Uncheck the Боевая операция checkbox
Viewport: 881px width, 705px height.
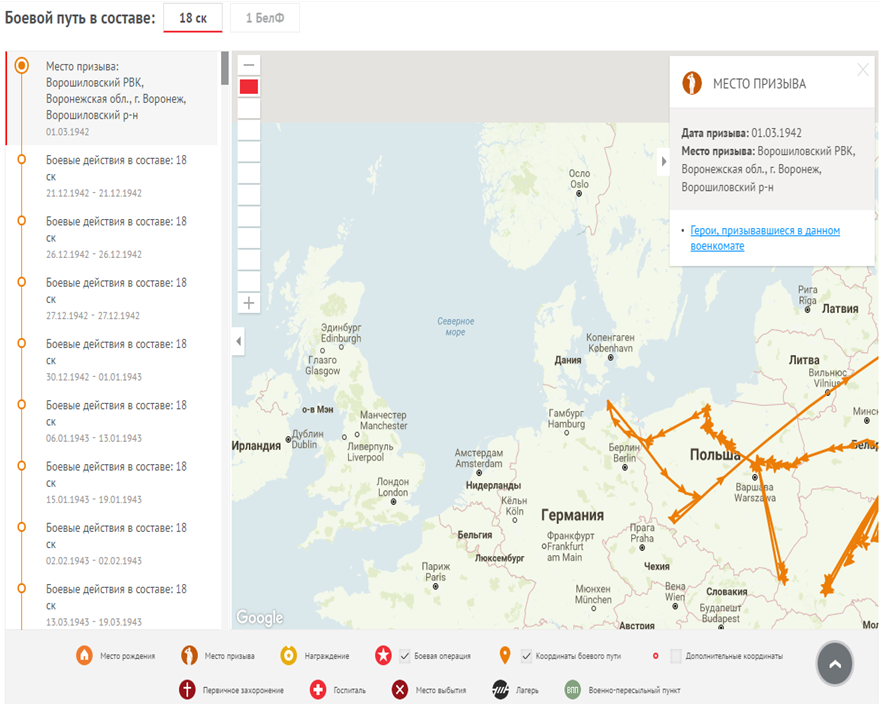[405, 656]
